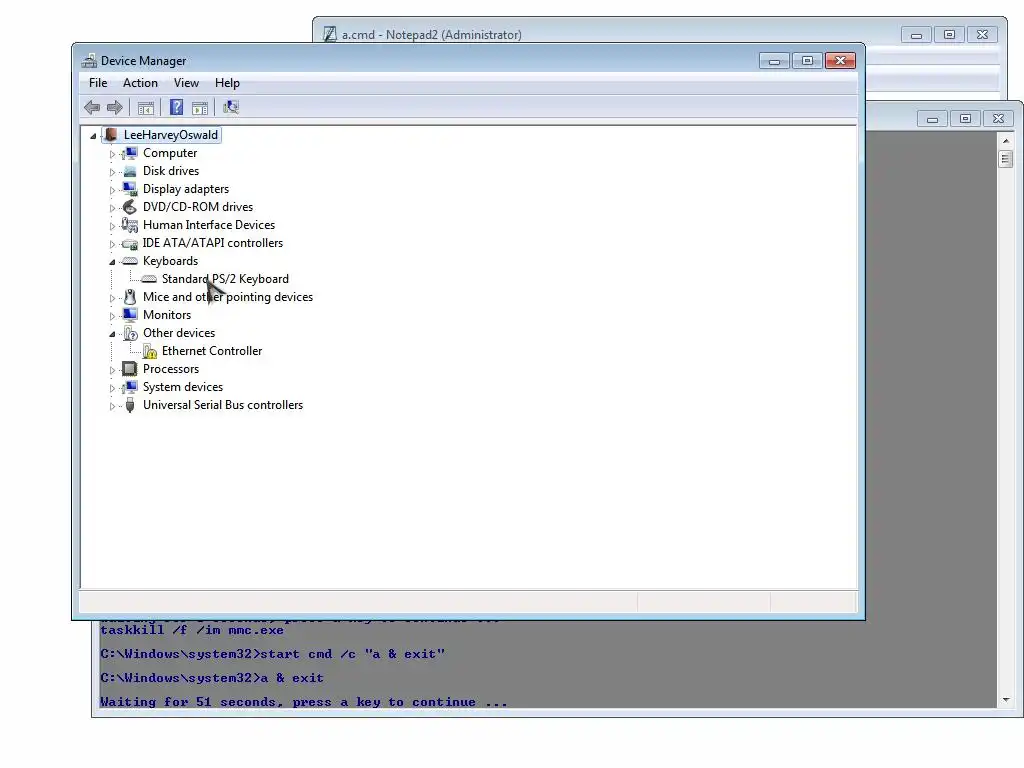Click the Ethernet Controller yellow warning icon

click(x=150, y=351)
